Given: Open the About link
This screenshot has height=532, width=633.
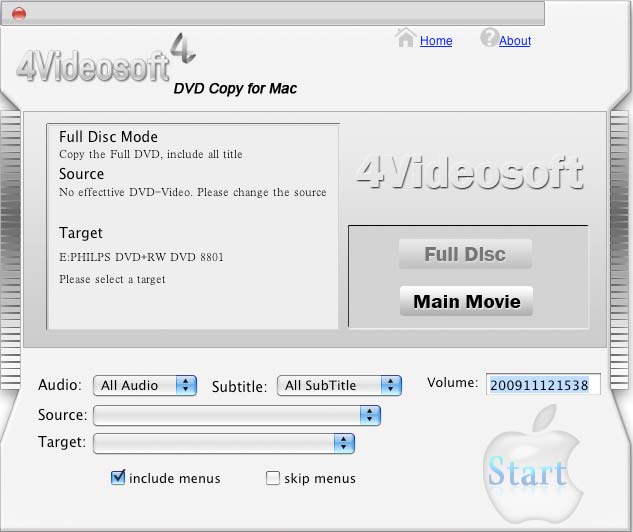Looking at the screenshot, I should 515,41.
